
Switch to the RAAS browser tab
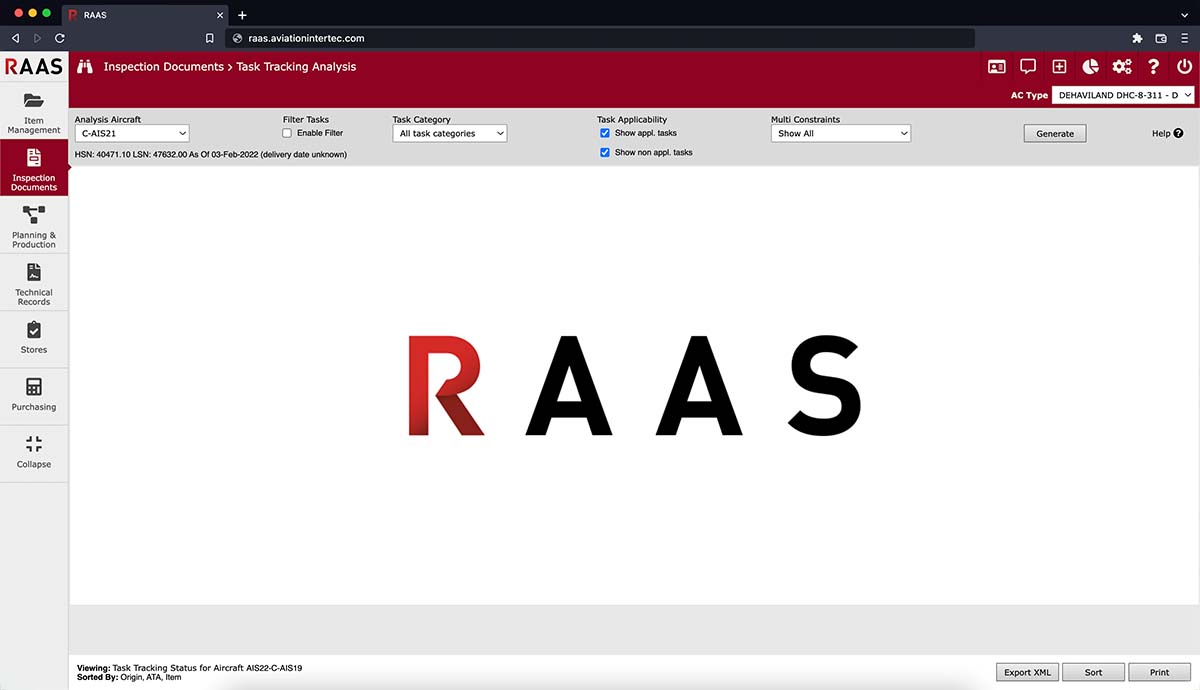pyautogui.click(x=145, y=15)
